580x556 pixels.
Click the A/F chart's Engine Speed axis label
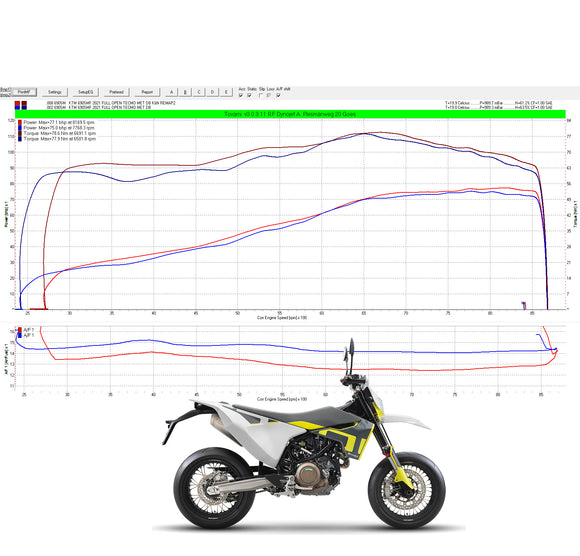282,400
